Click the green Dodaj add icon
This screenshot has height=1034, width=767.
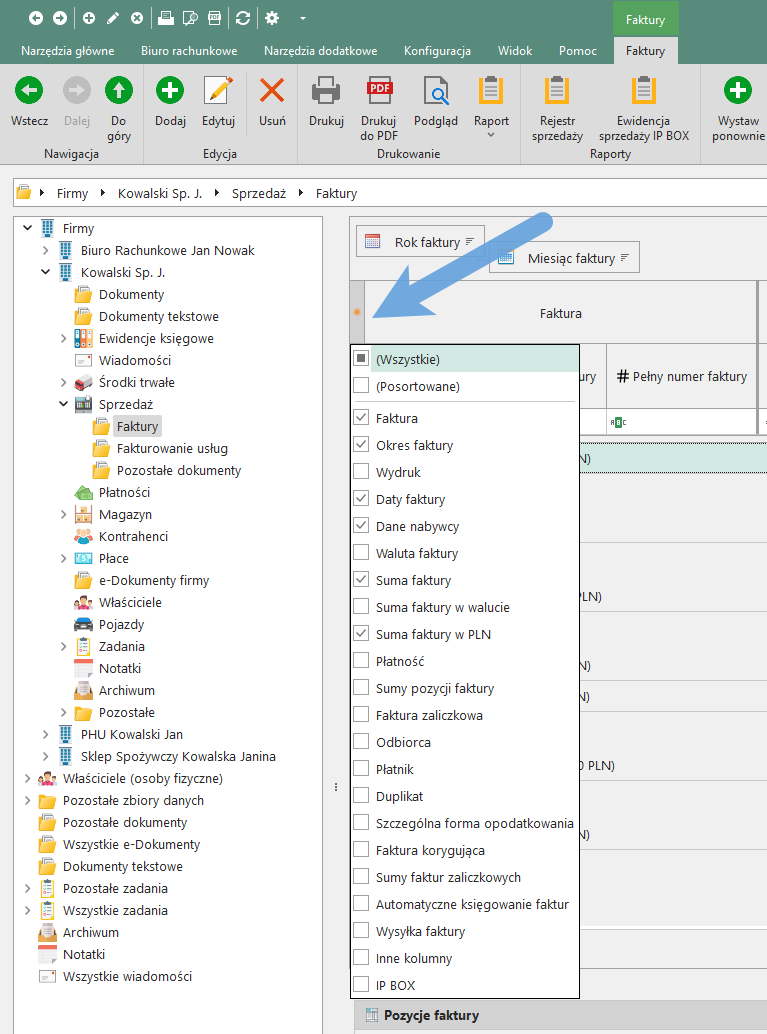coord(170,92)
